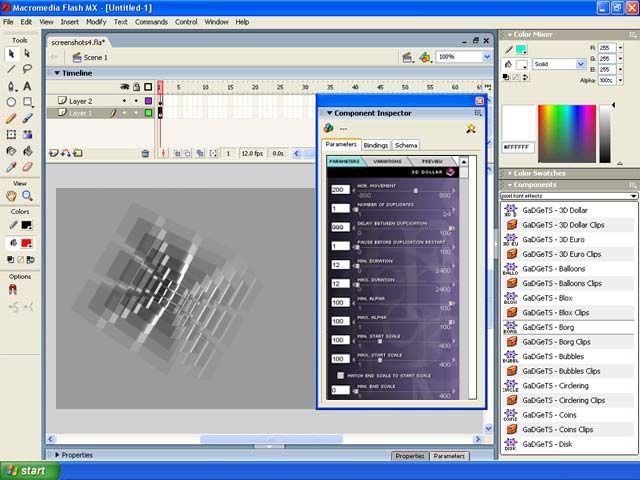Choose the Text tool

pos(28,86)
